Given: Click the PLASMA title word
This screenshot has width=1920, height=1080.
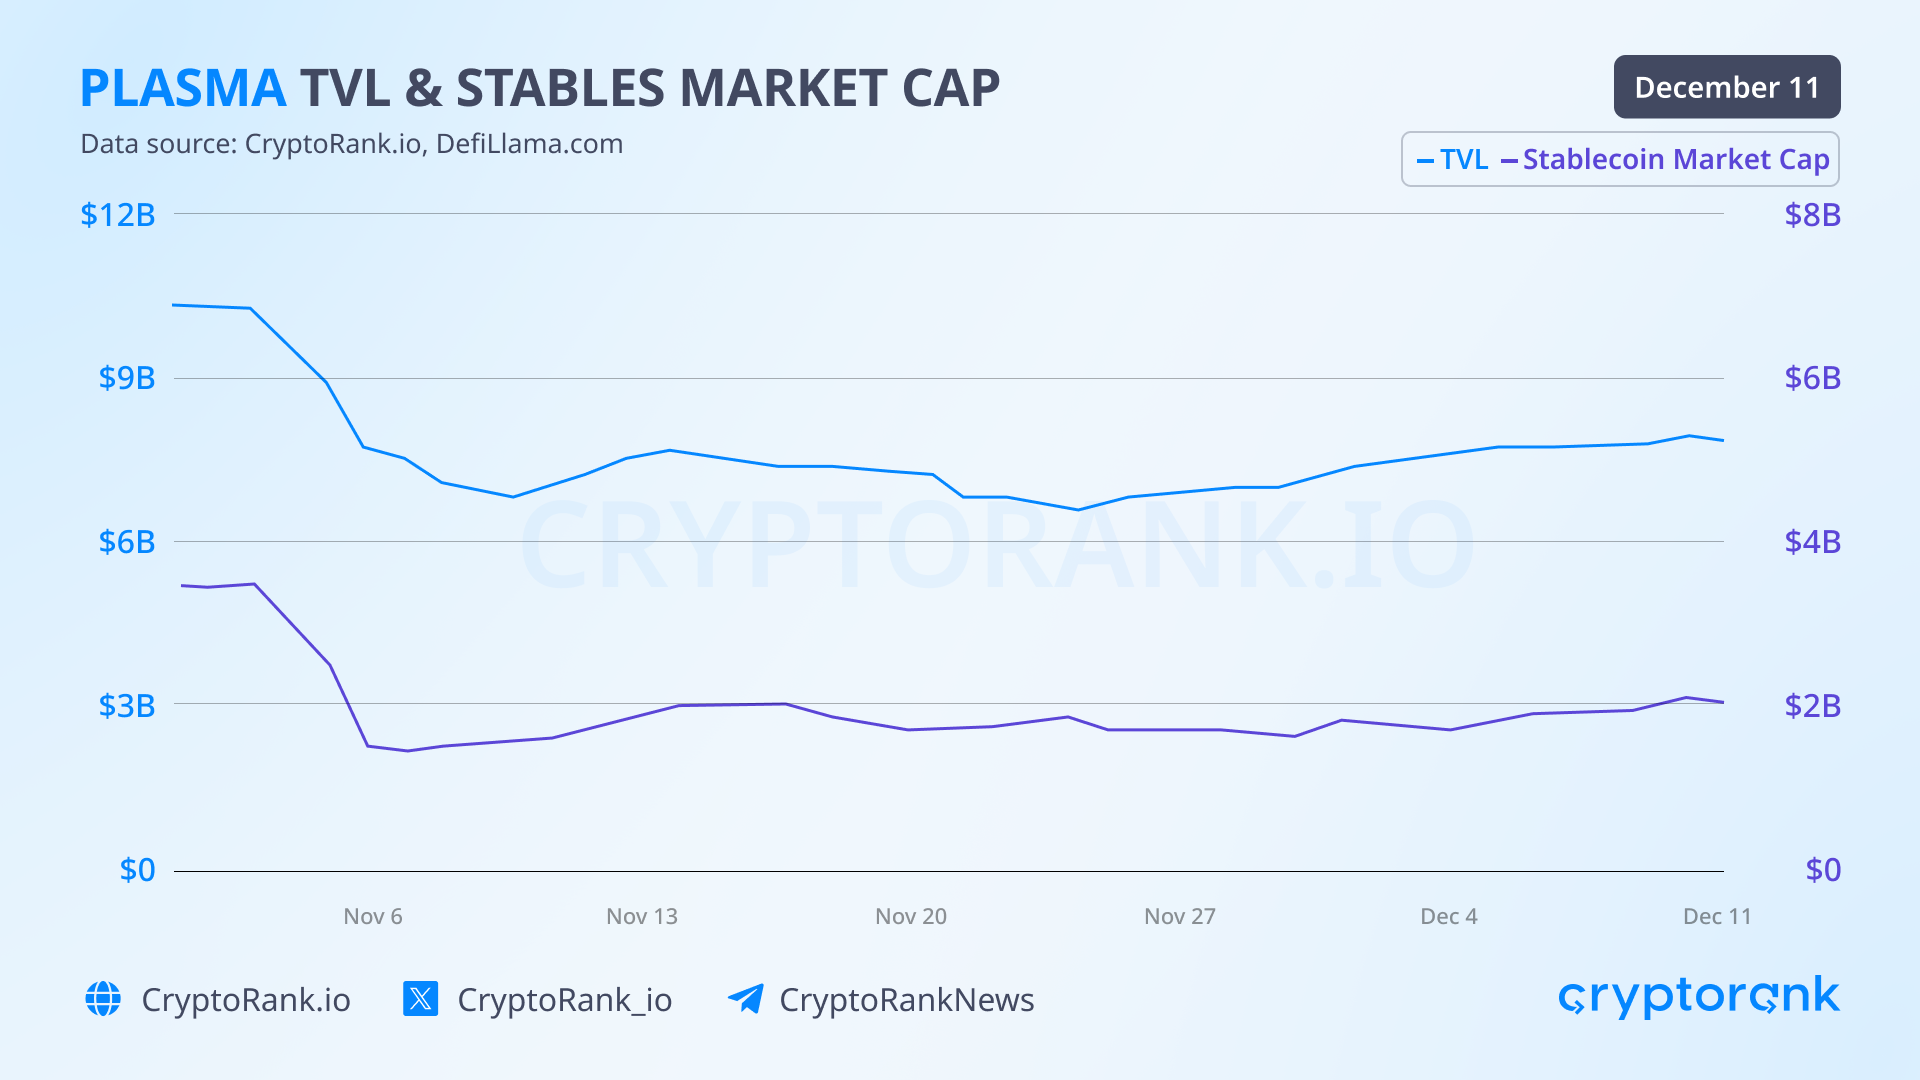Looking at the screenshot, I should [183, 88].
